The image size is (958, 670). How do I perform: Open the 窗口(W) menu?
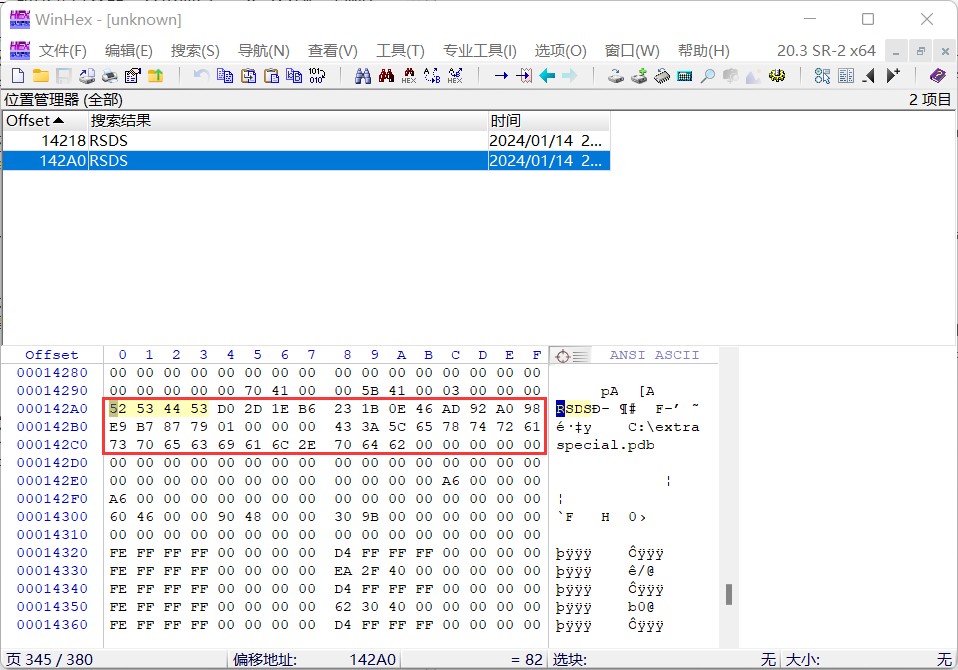(632, 51)
